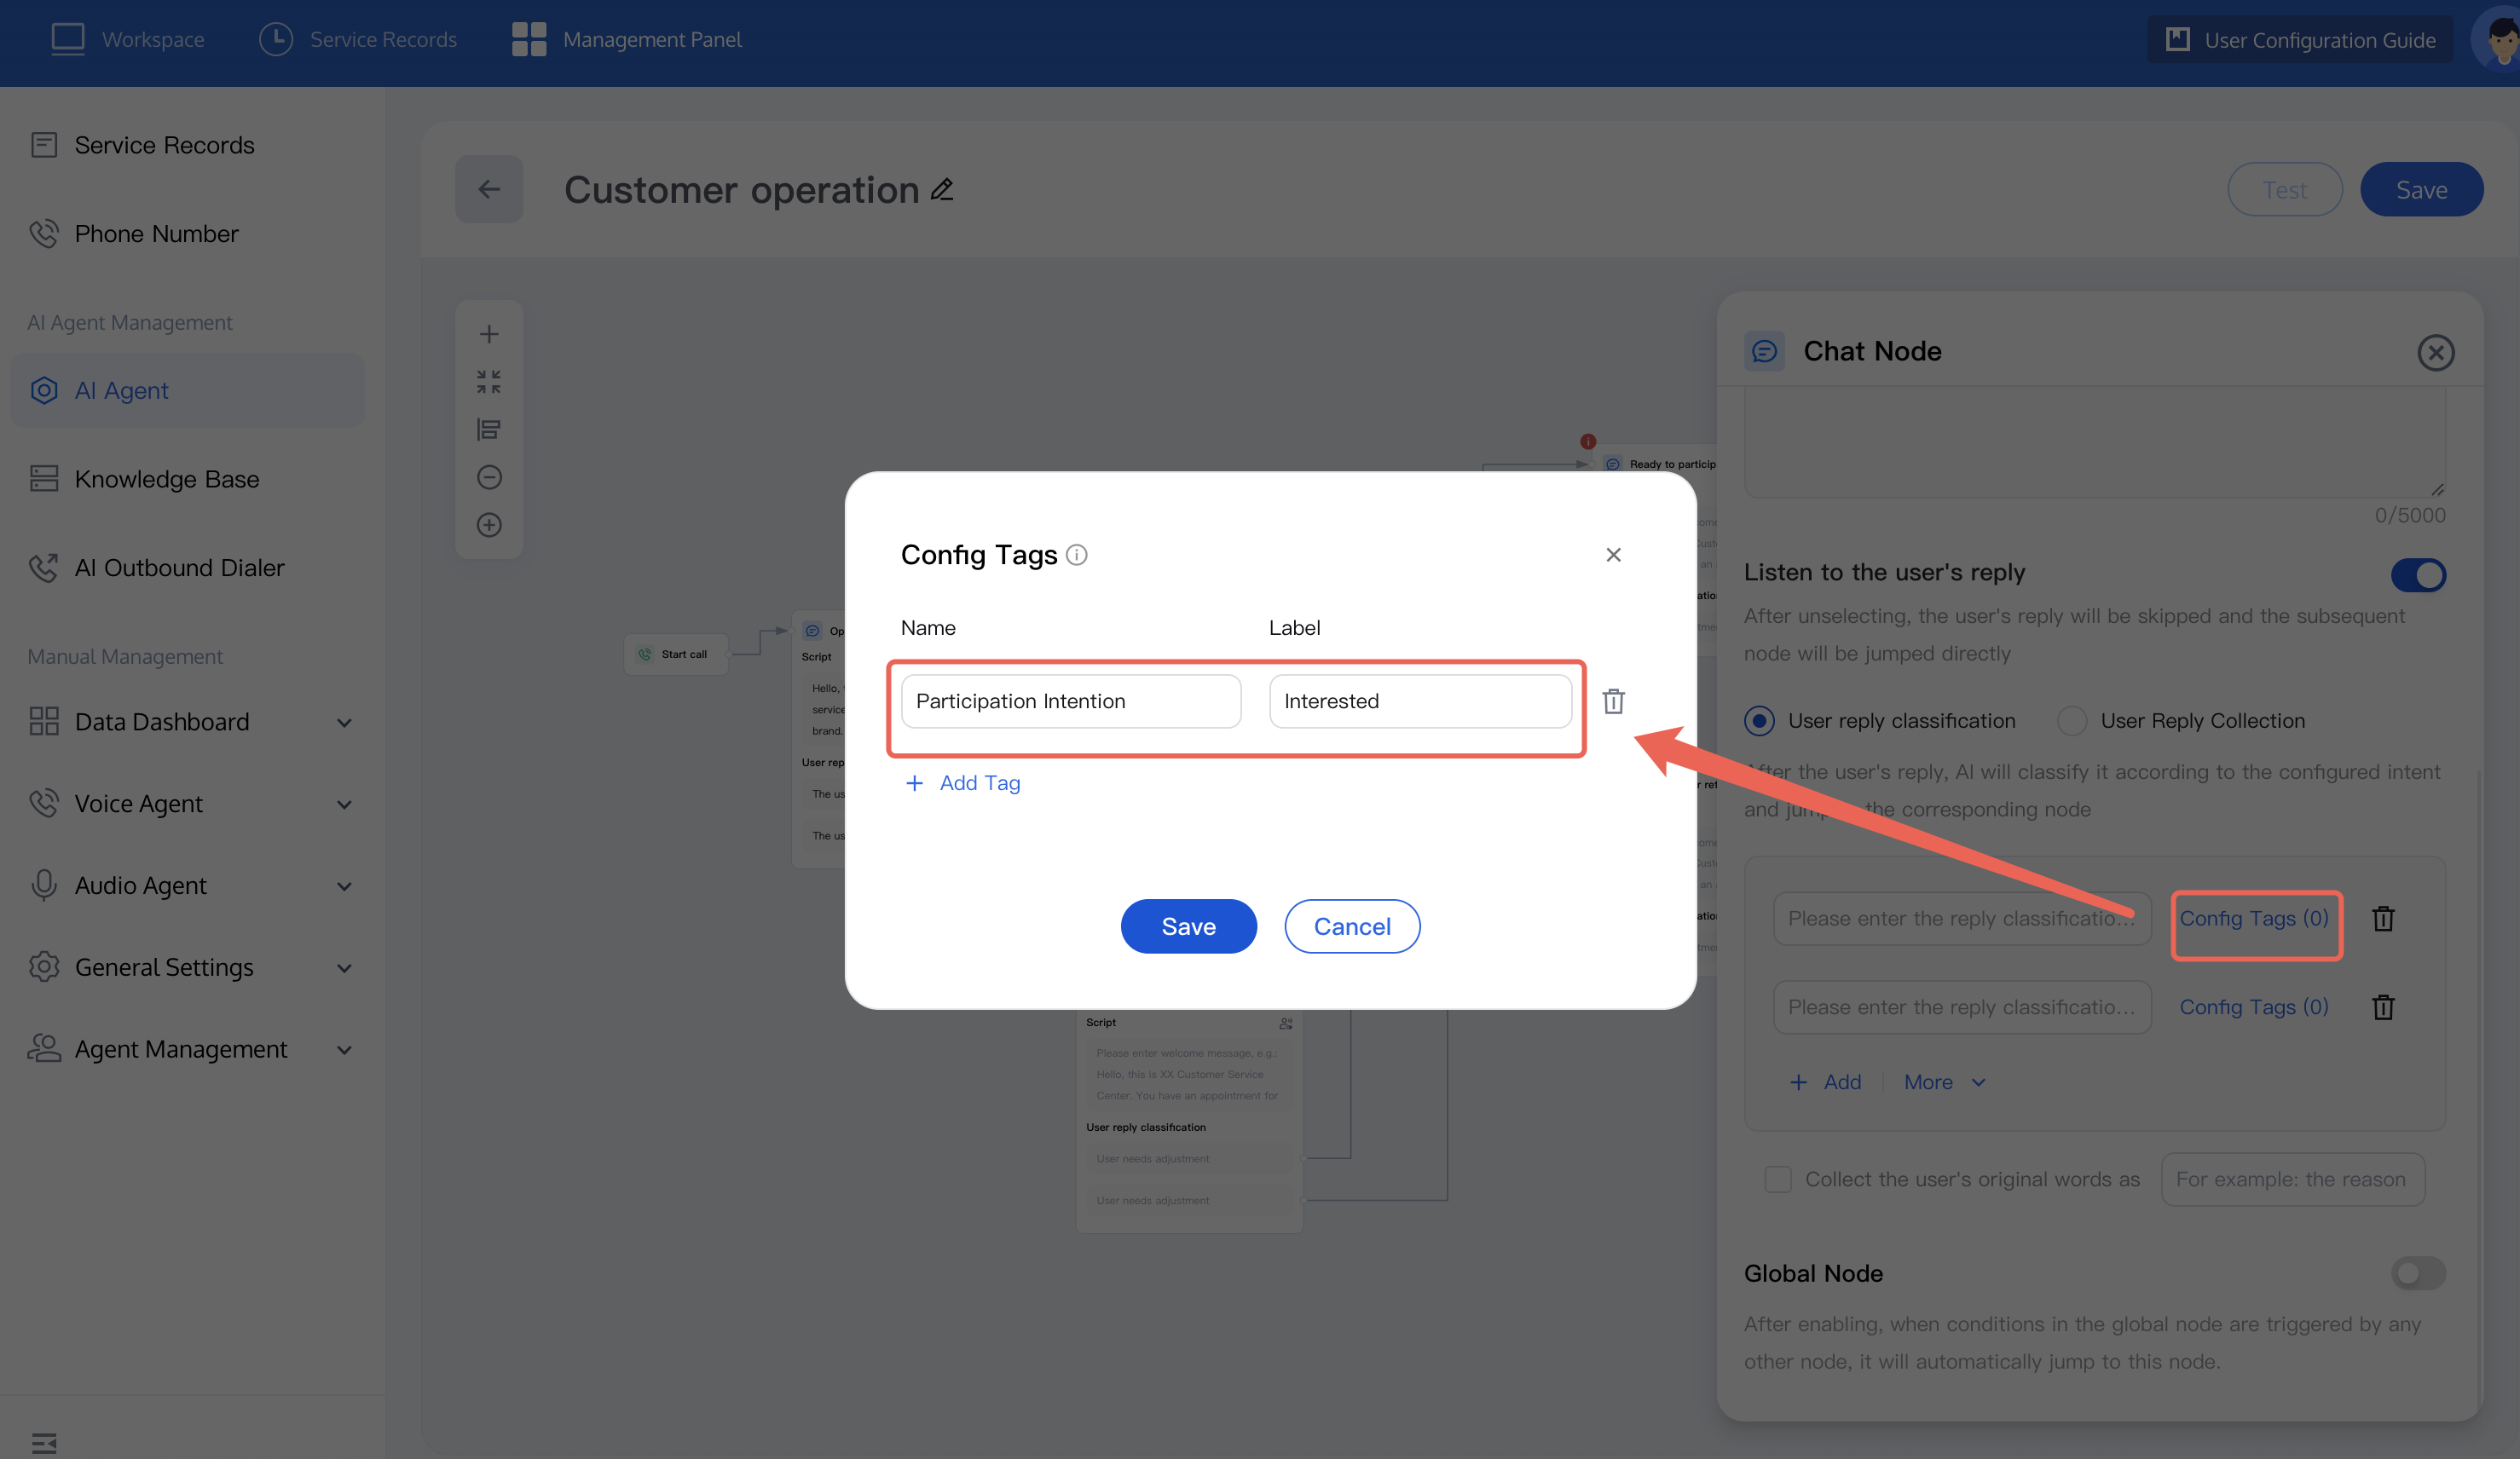Image resolution: width=2520 pixels, height=1459 pixels.
Task: Collapse the sidebar with bottom menu icon
Action: point(44,1442)
